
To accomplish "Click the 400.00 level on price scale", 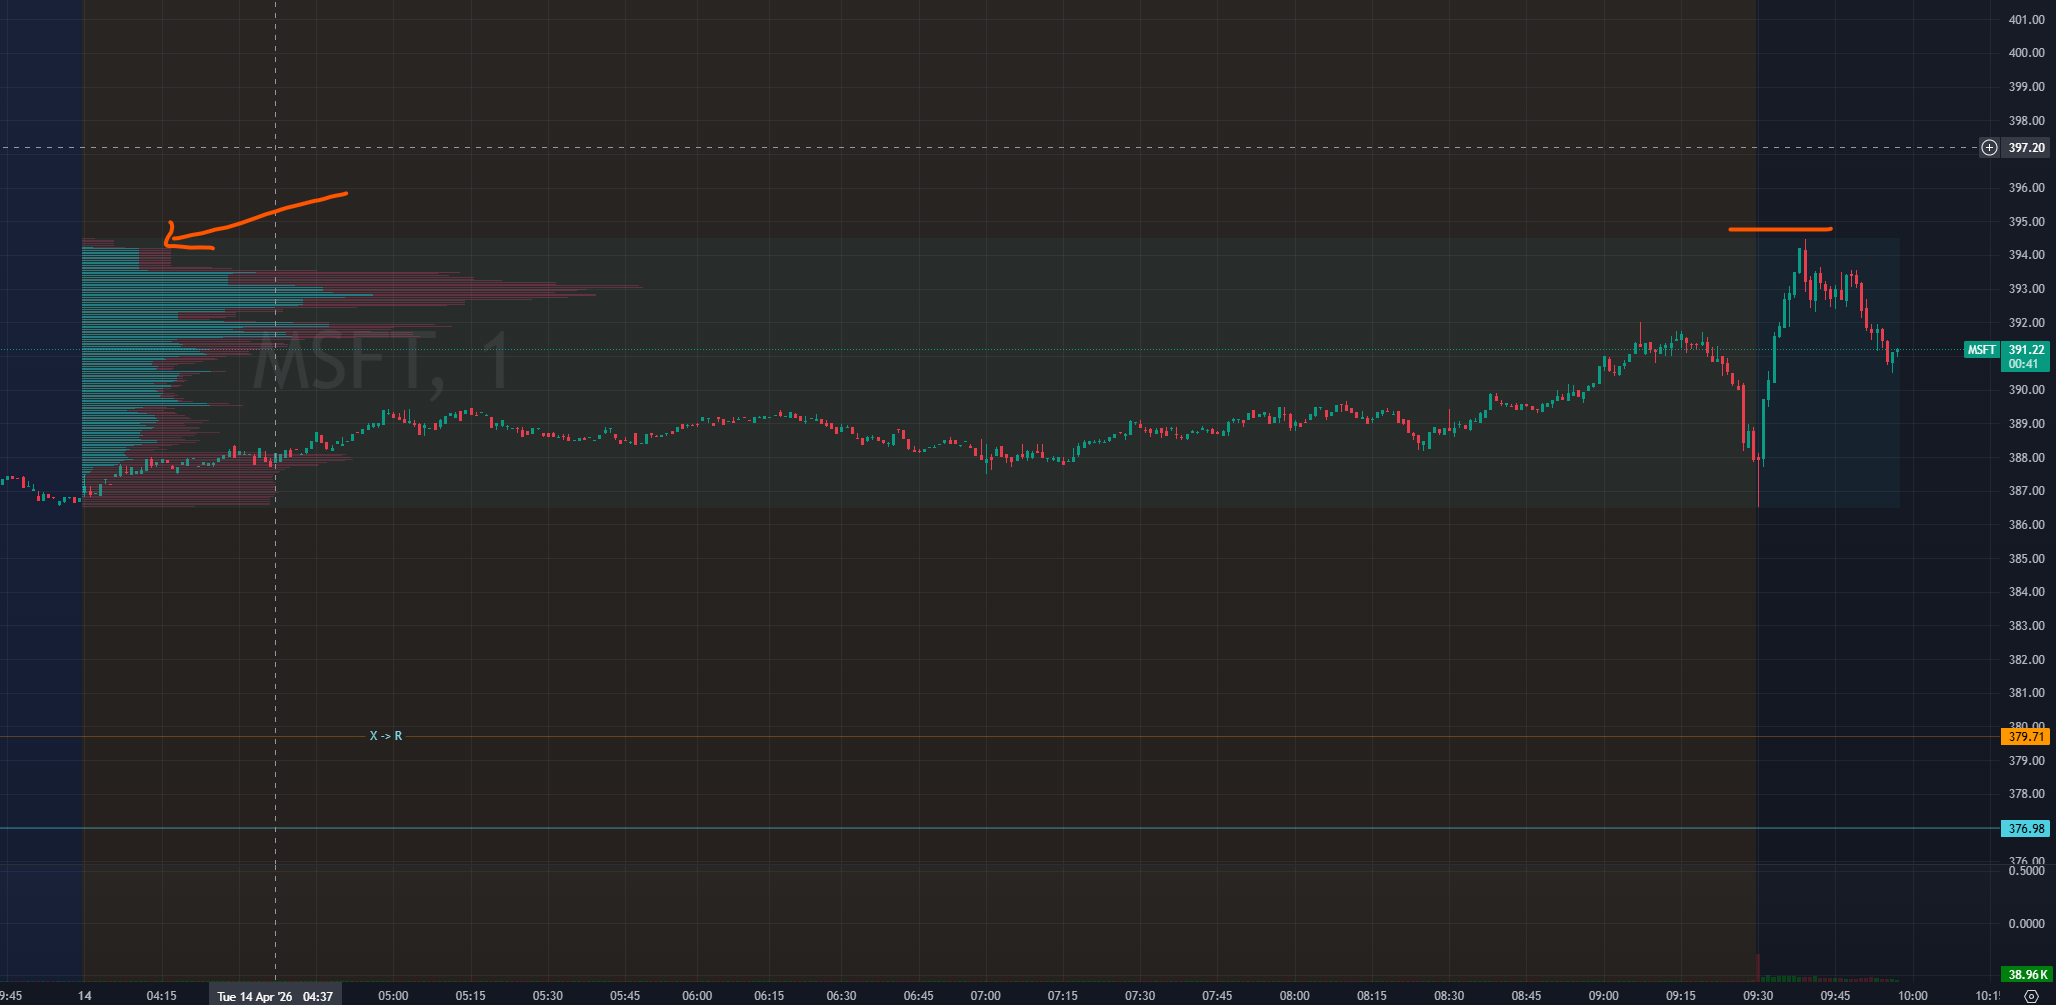I will click(2026, 53).
